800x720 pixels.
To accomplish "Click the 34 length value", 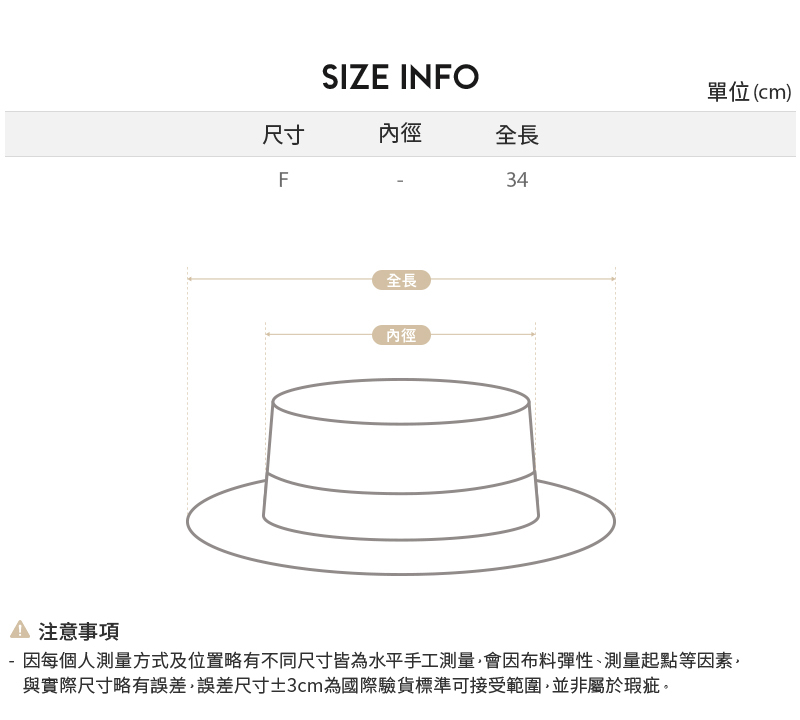I will click(x=517, y=180).
